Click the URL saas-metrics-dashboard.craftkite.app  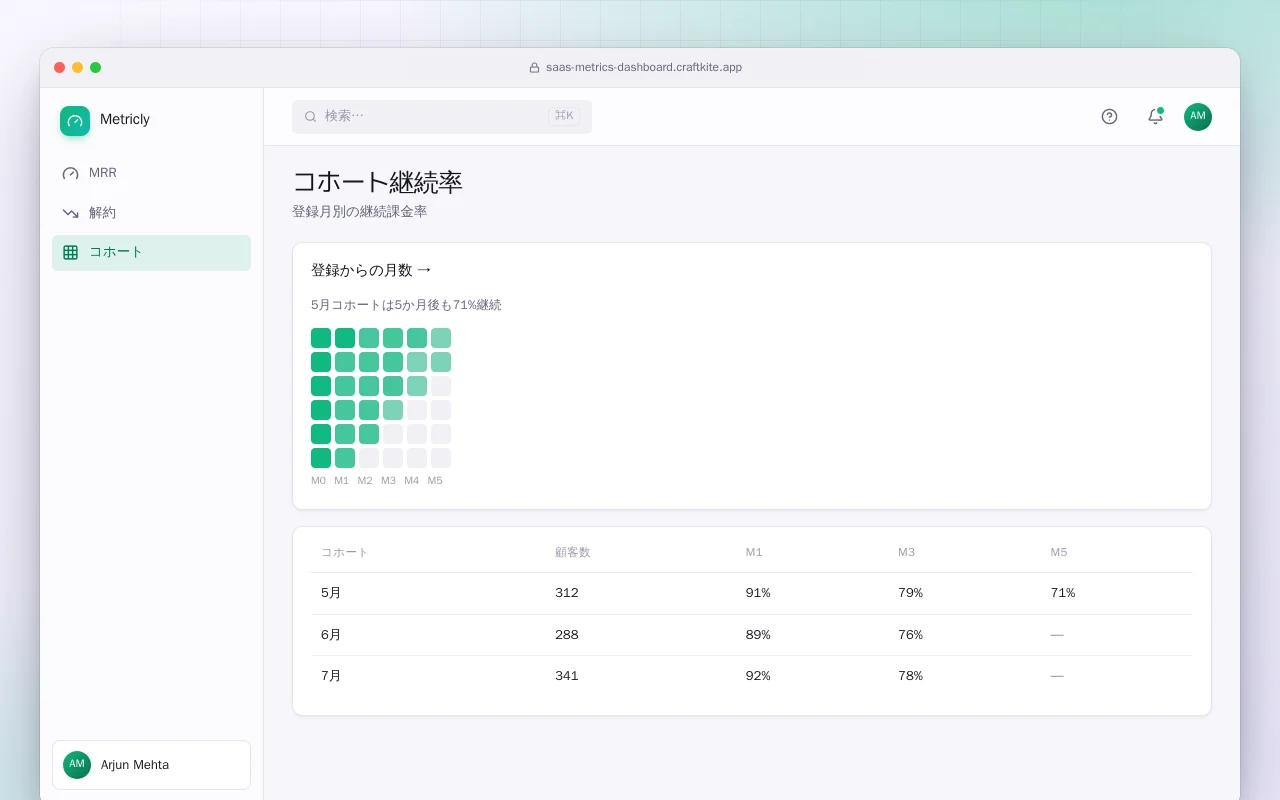(644, 68)
